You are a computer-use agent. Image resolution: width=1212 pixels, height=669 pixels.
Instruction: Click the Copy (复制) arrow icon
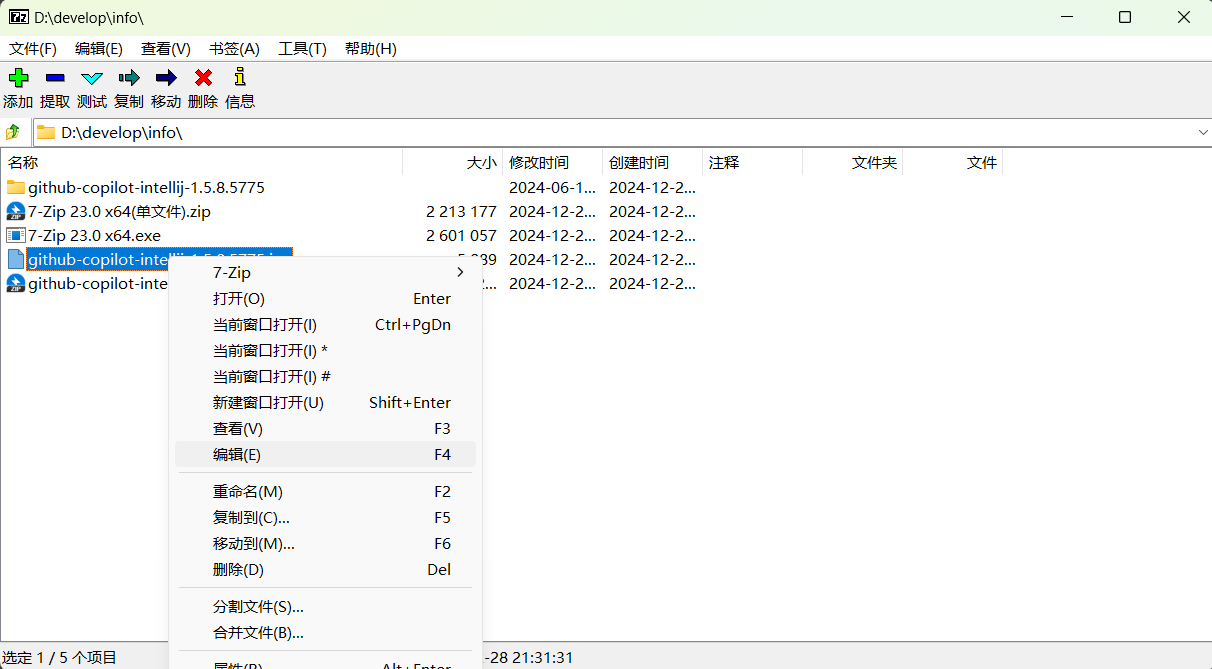point(129,77)
